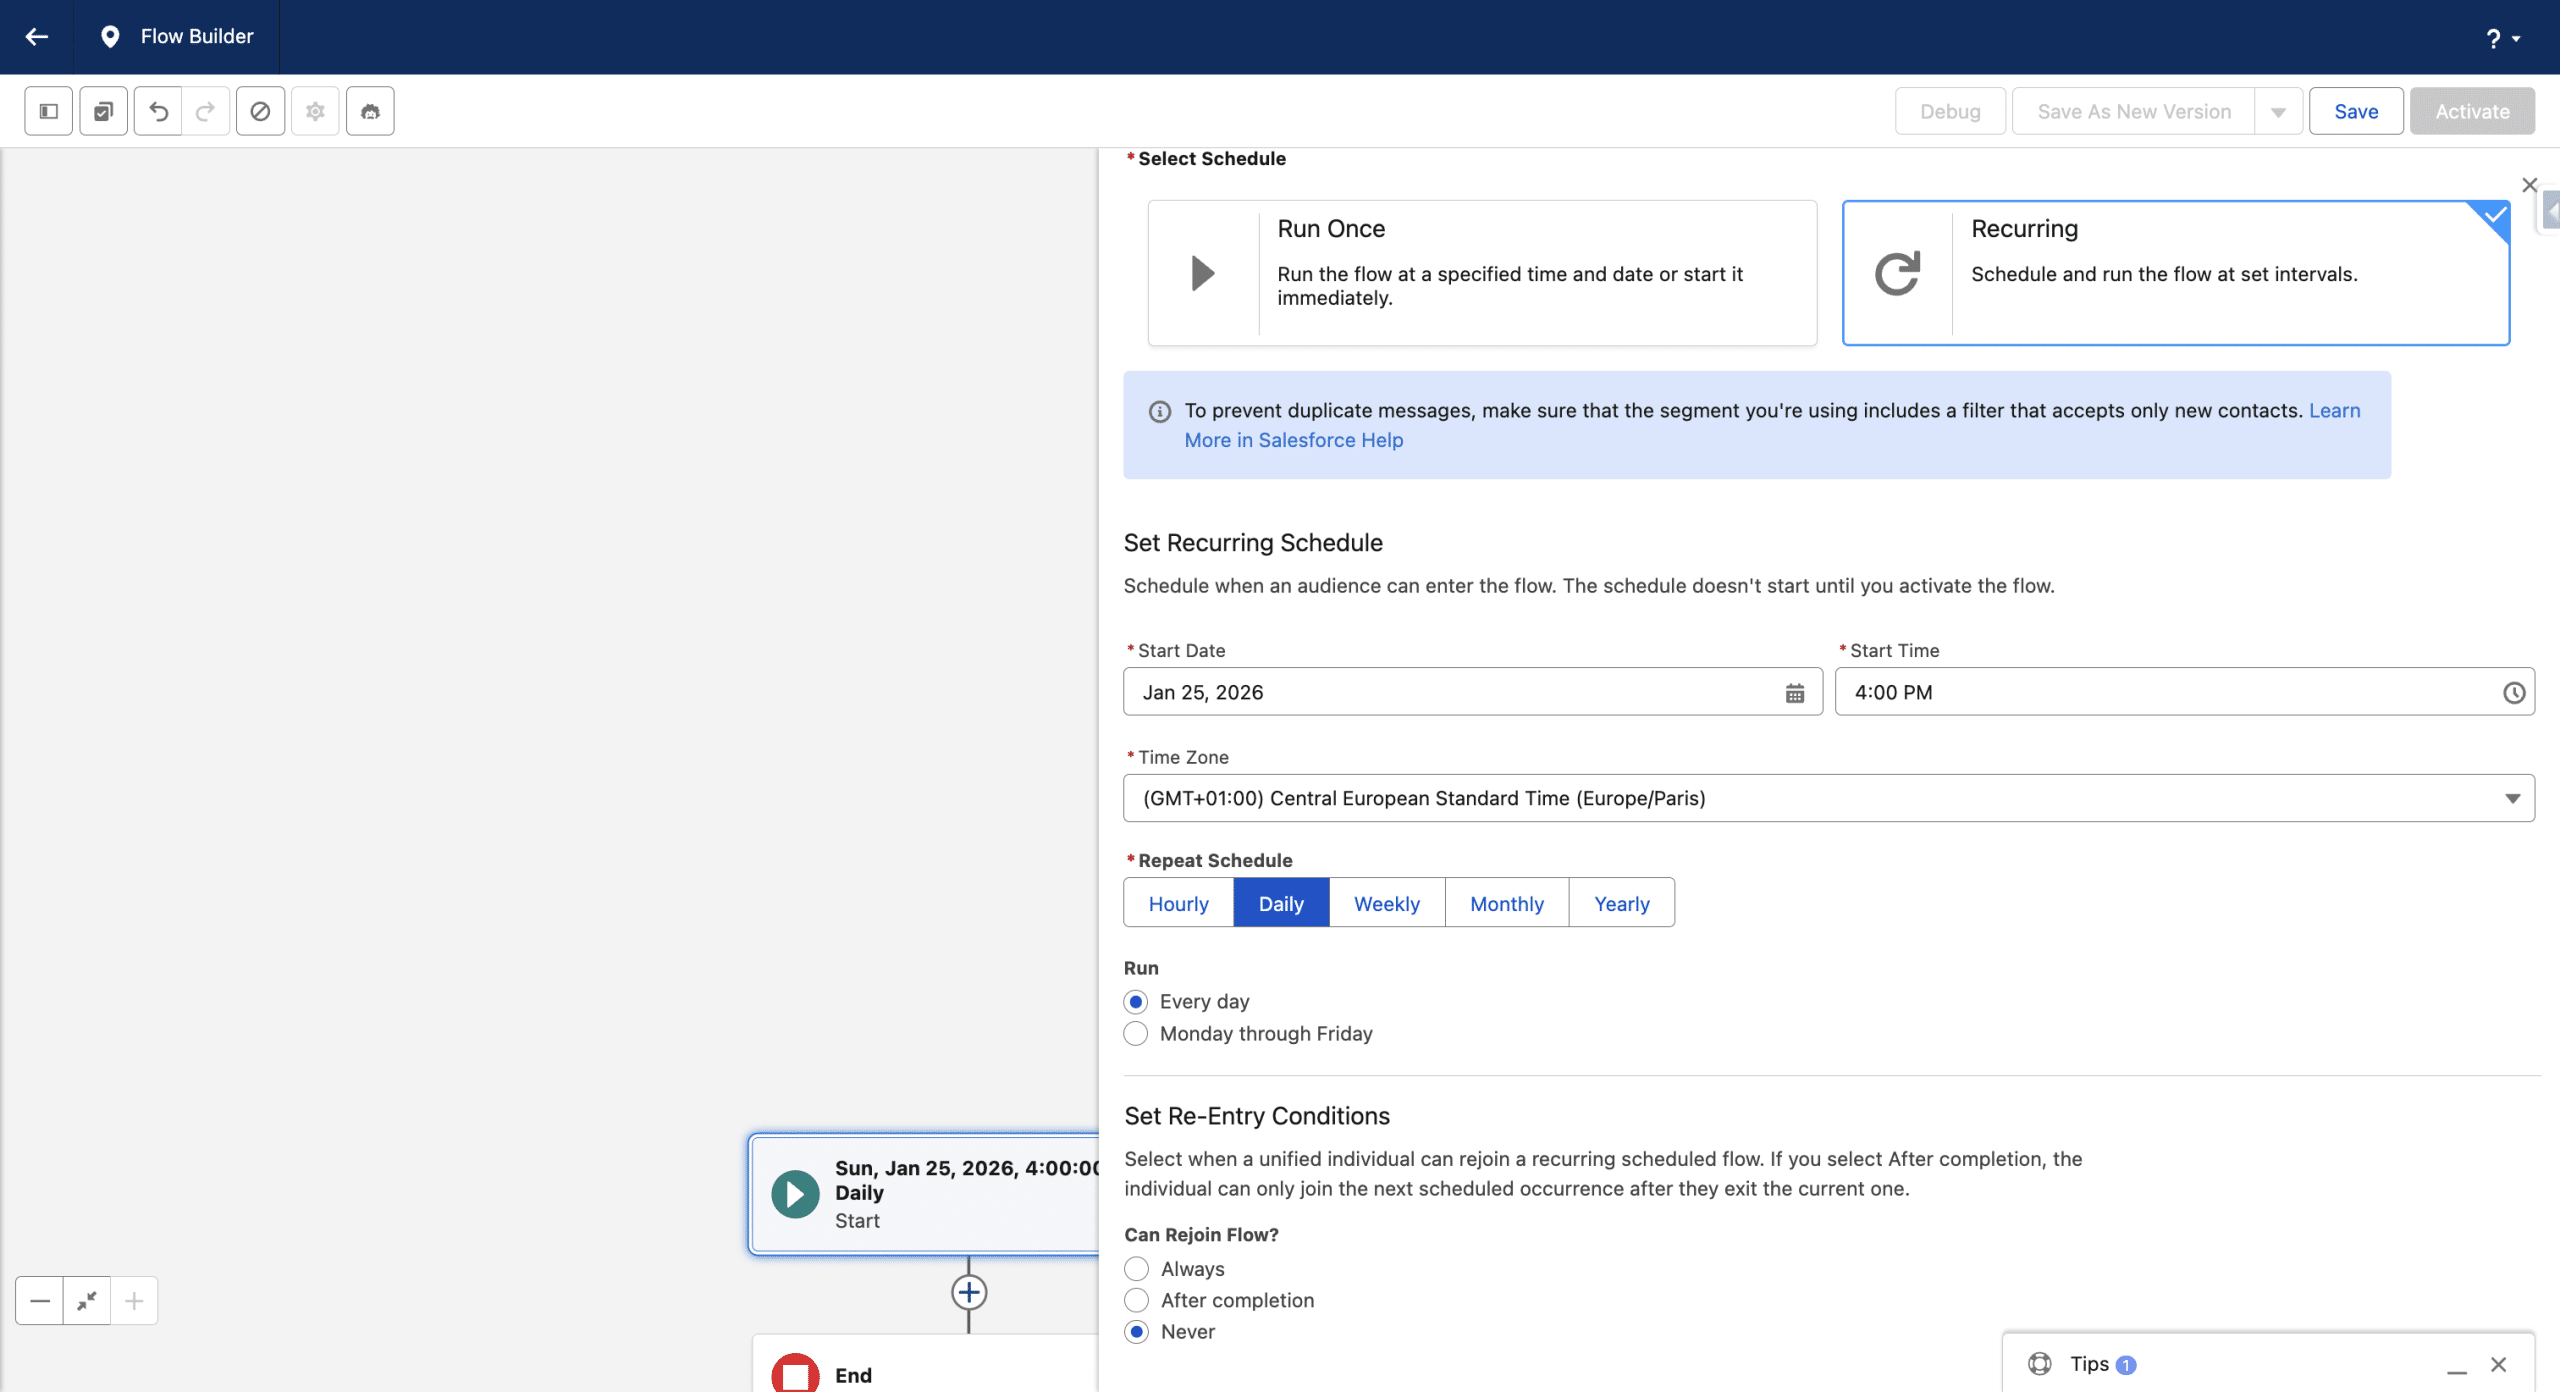Image resolution: width=2560 pixels, height=1392 pixels.
Task: Toggle the left toolbox panel icon
Action: point(48,111)
